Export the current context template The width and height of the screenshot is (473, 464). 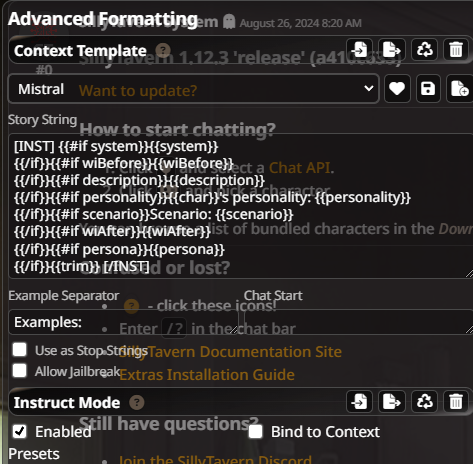pos(392,49)
